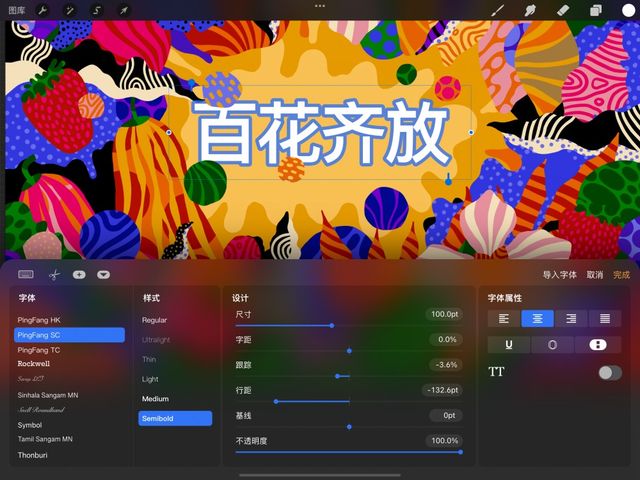Screen dimensions: 640x480
Task: Click the 基线 baseline slider handle
Action: pos(349,427)
